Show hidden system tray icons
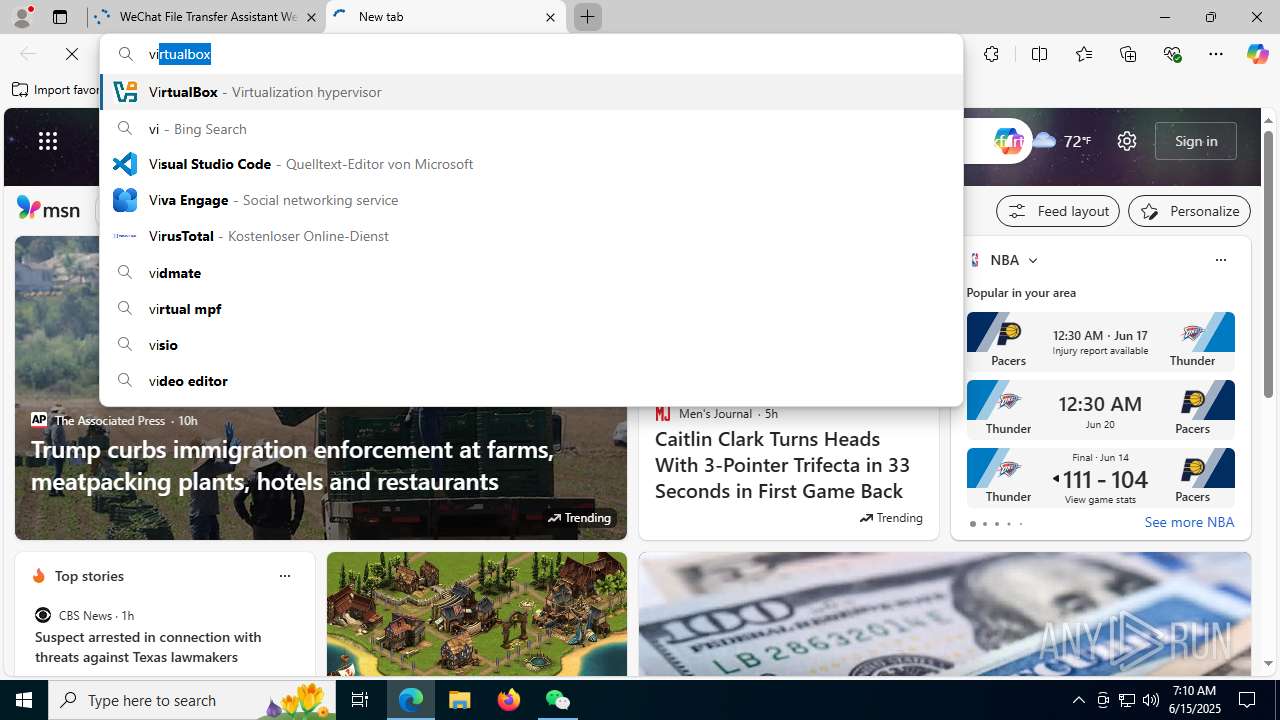1280x720 pixels. (1078, 700)
